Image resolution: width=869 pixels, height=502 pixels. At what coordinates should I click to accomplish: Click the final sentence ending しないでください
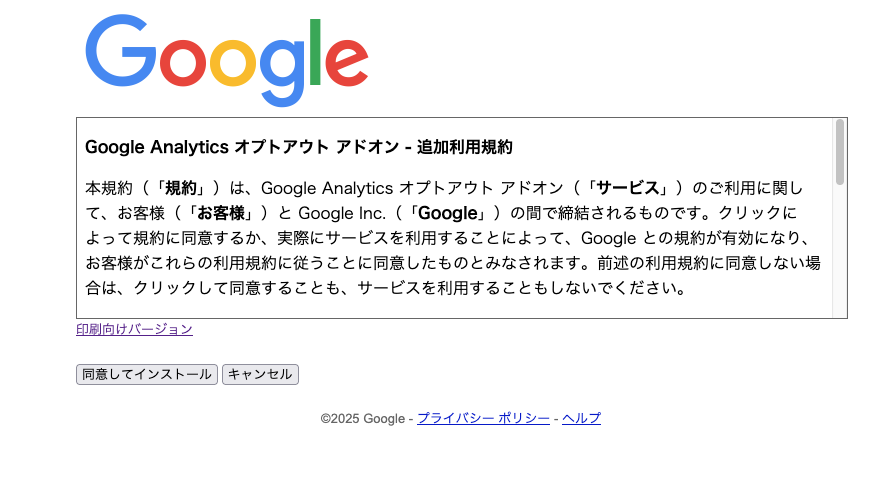(386, 288)
